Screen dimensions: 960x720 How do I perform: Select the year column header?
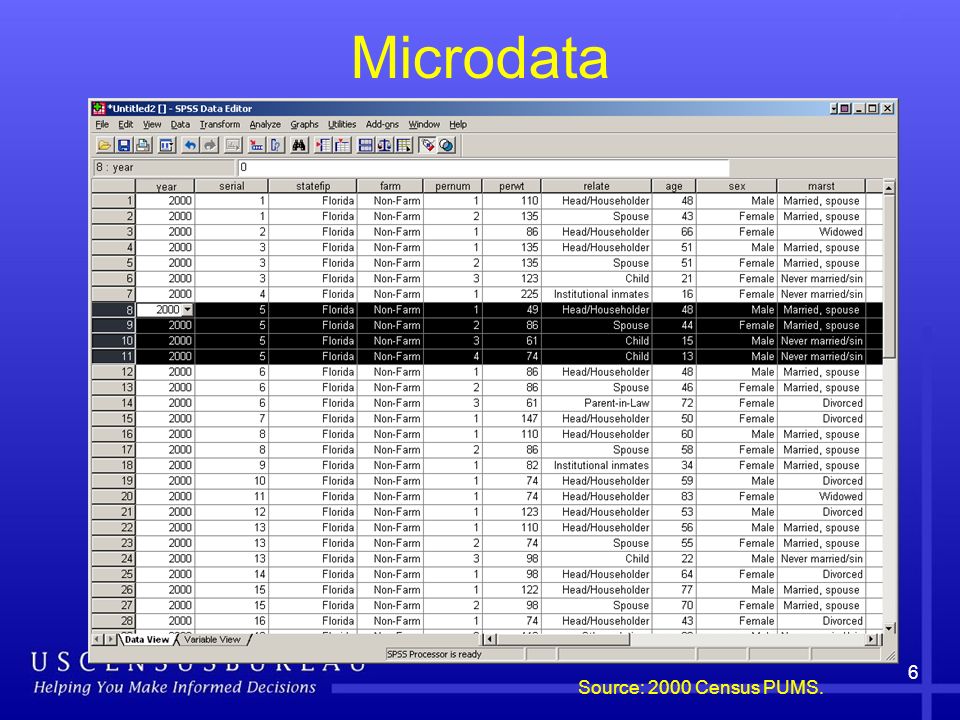point(165,186)
